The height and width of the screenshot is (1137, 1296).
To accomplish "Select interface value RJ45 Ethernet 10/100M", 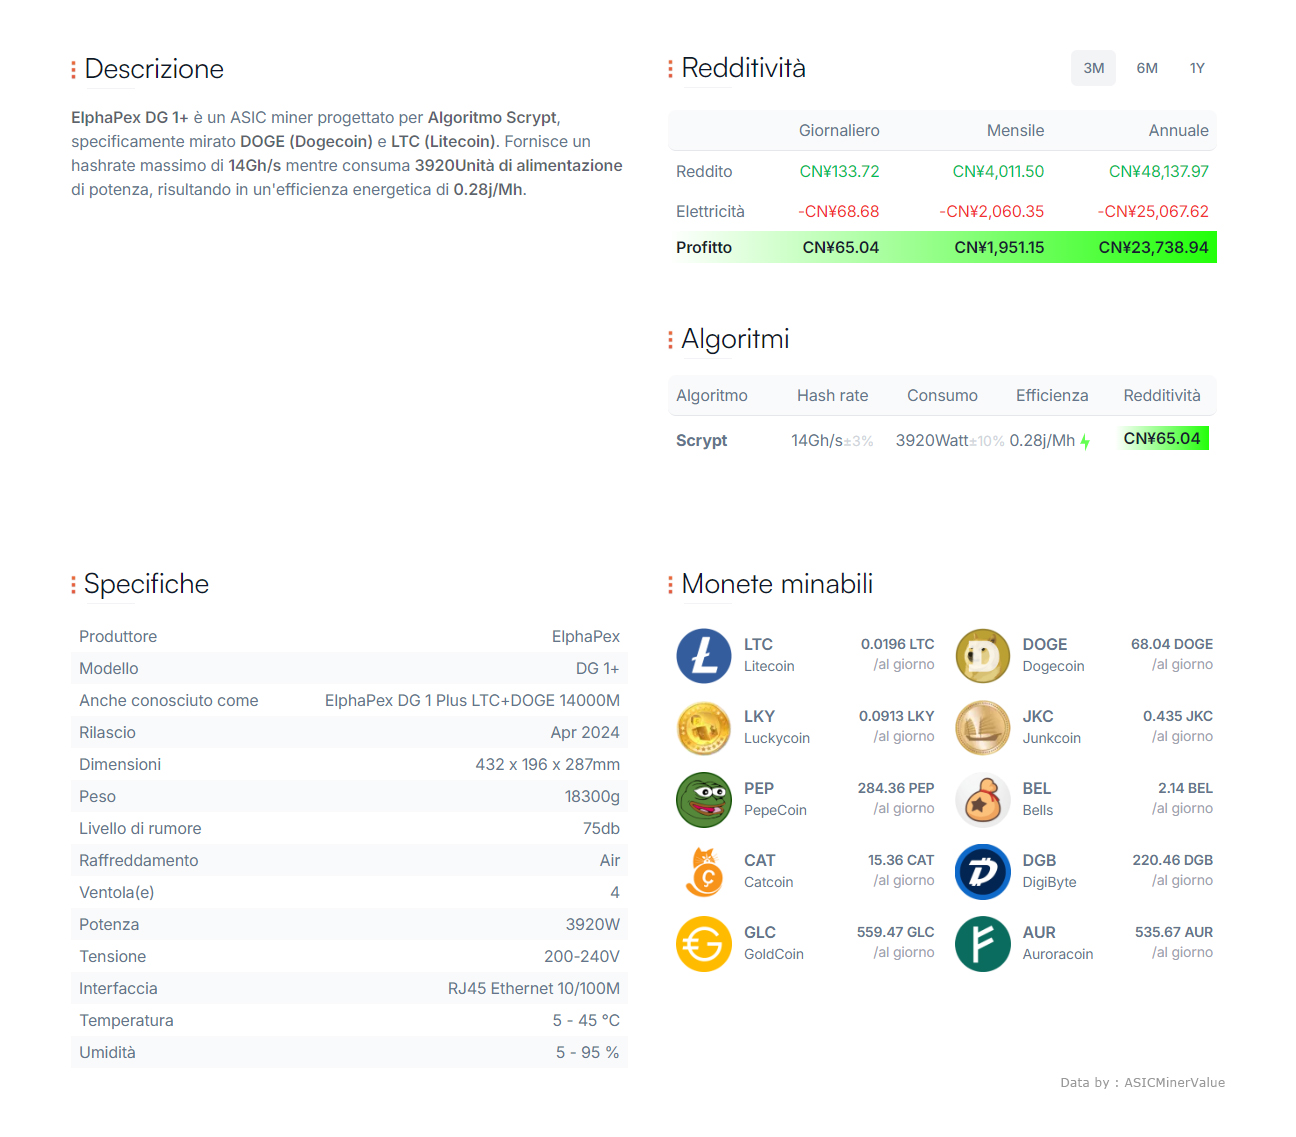I will click(x=534, y=988).
